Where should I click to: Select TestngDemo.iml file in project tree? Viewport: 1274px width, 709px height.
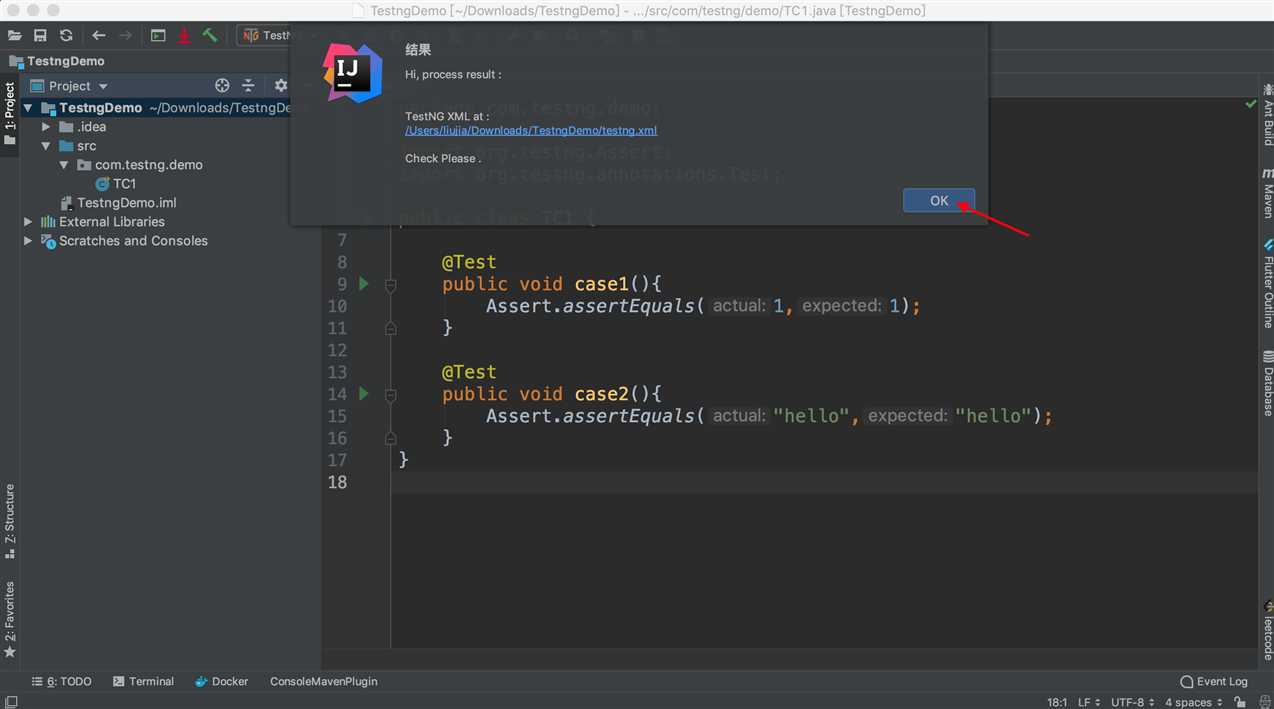coord(118,203)
